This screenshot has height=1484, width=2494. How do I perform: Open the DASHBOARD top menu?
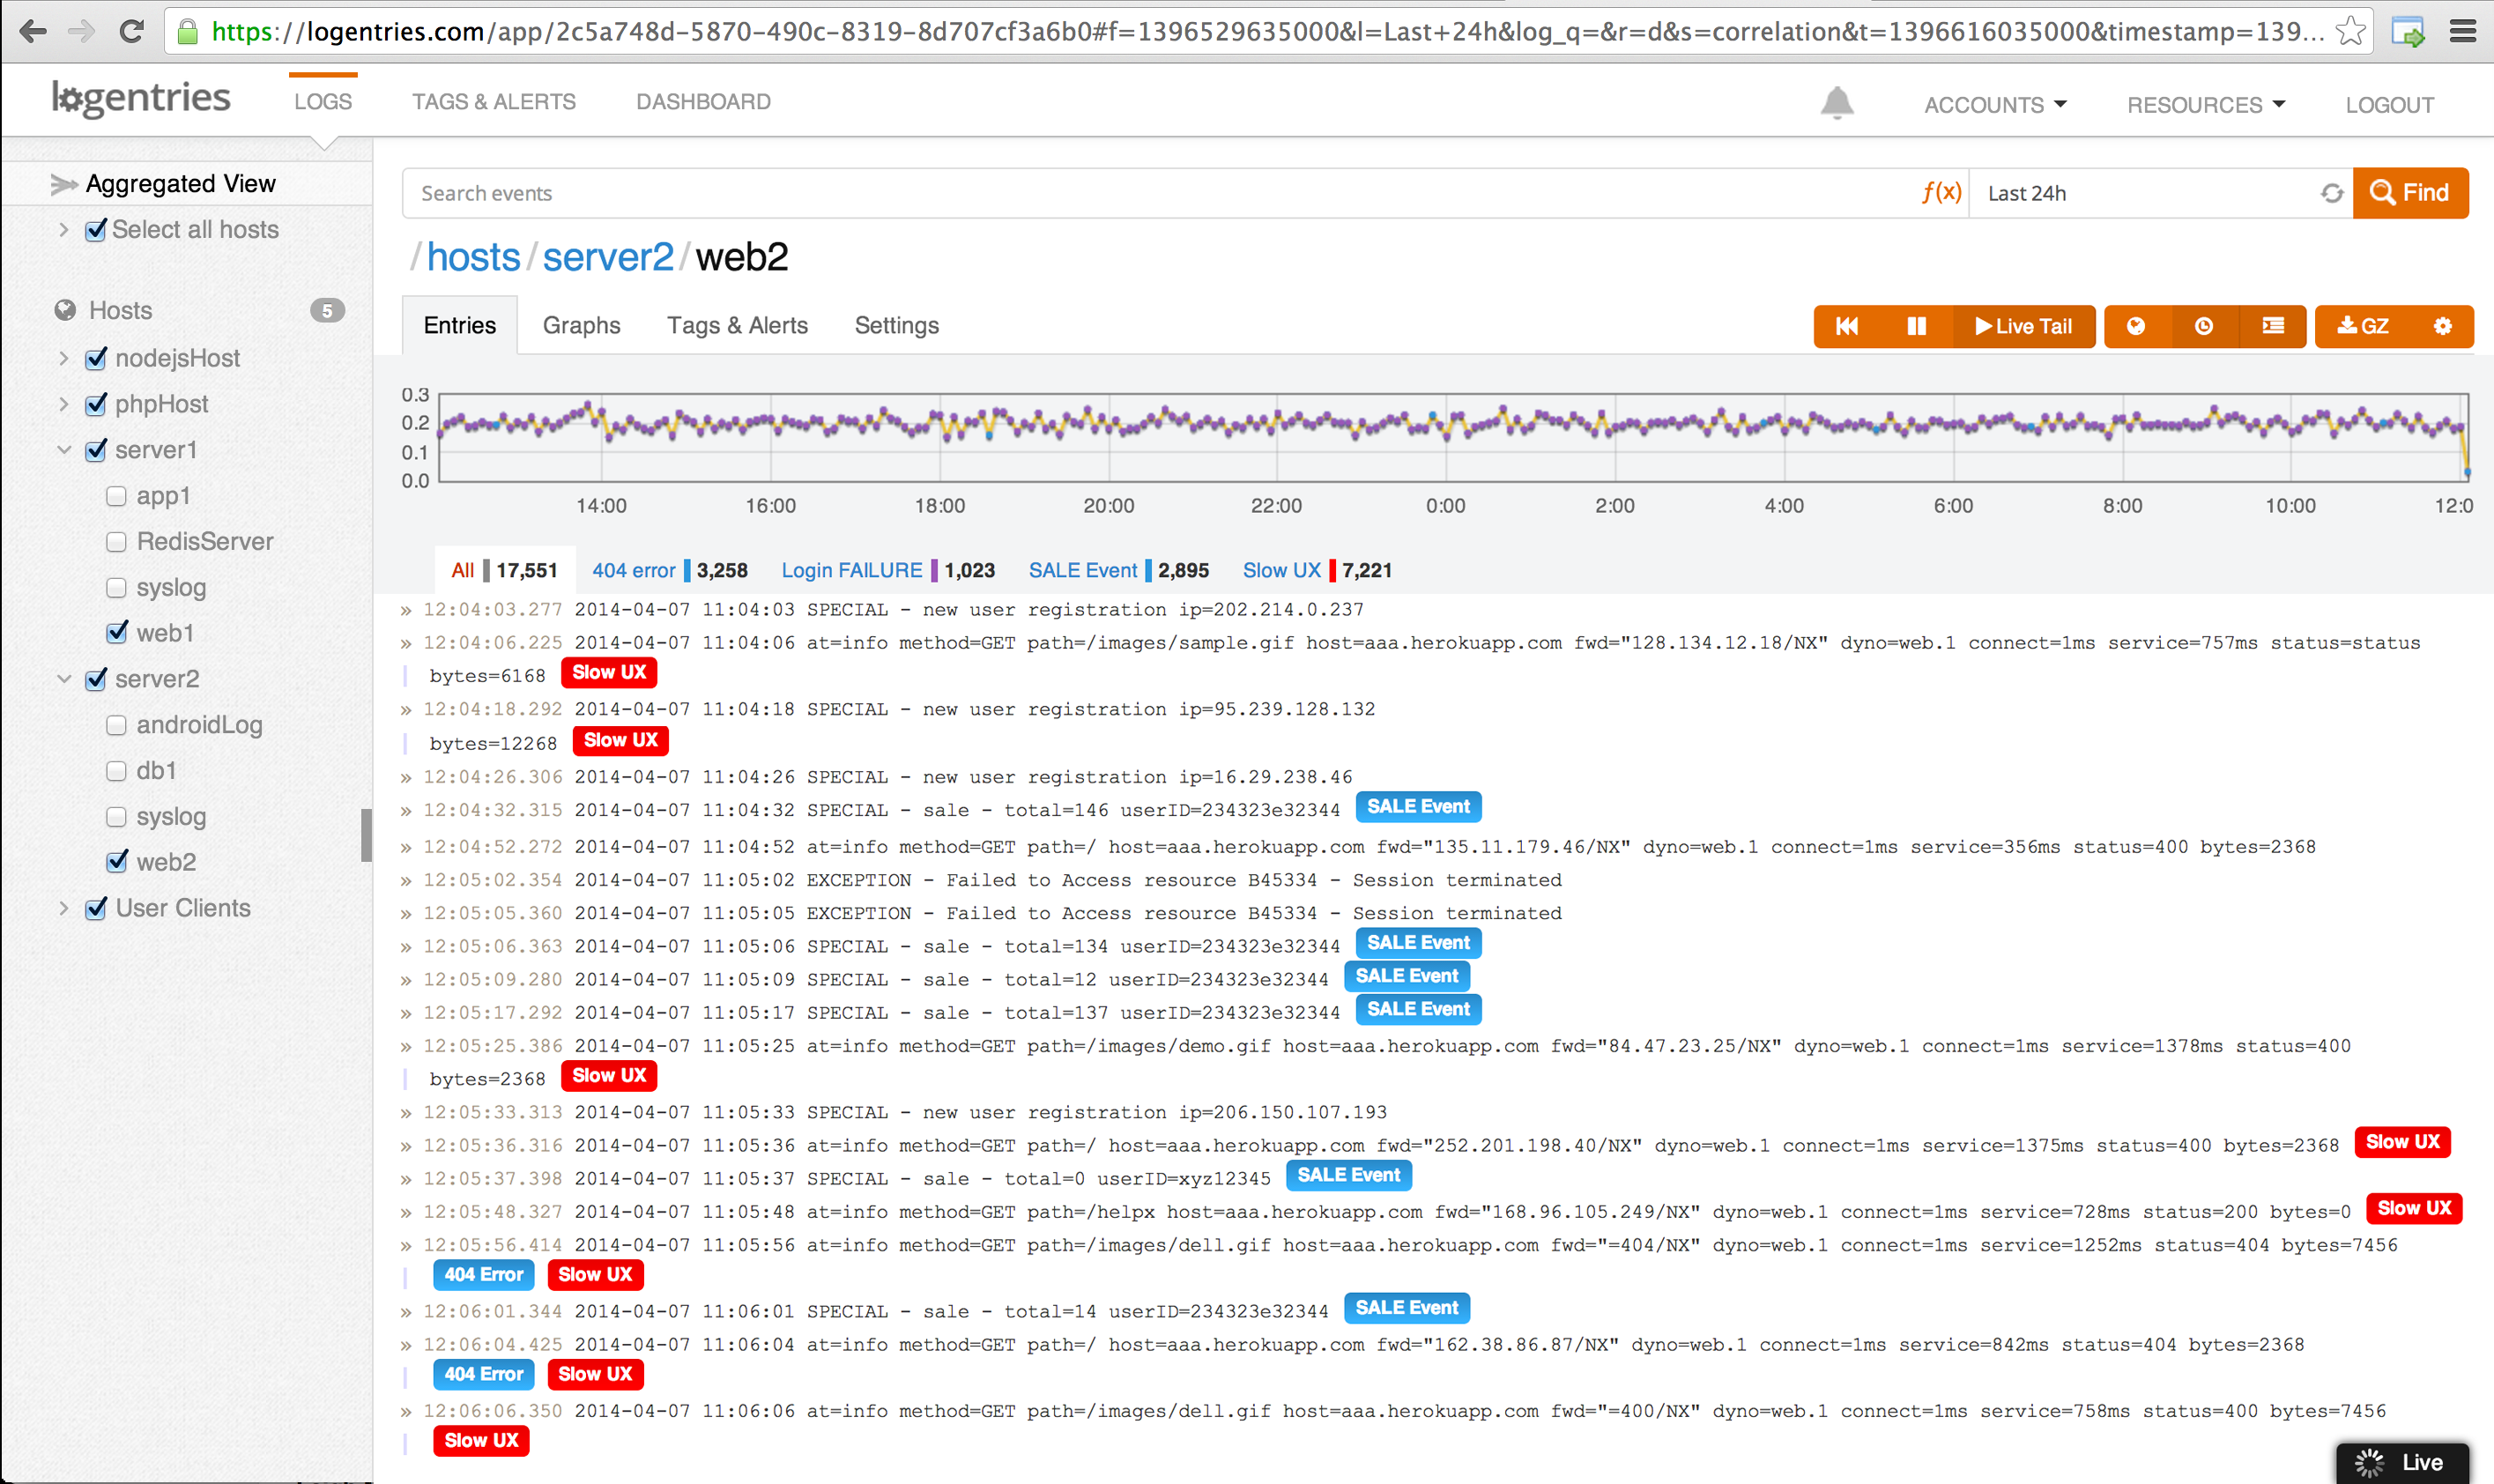point(703,102)
